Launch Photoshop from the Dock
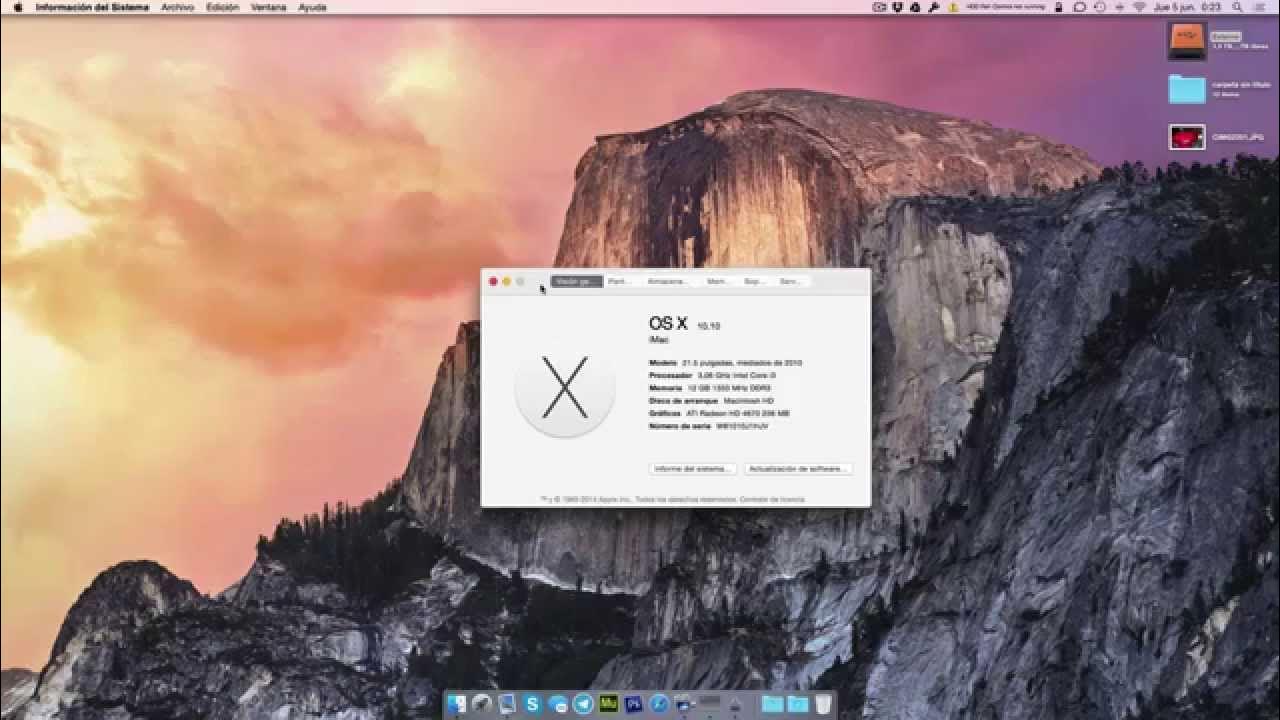1280x720 pixels. [633, 704]
